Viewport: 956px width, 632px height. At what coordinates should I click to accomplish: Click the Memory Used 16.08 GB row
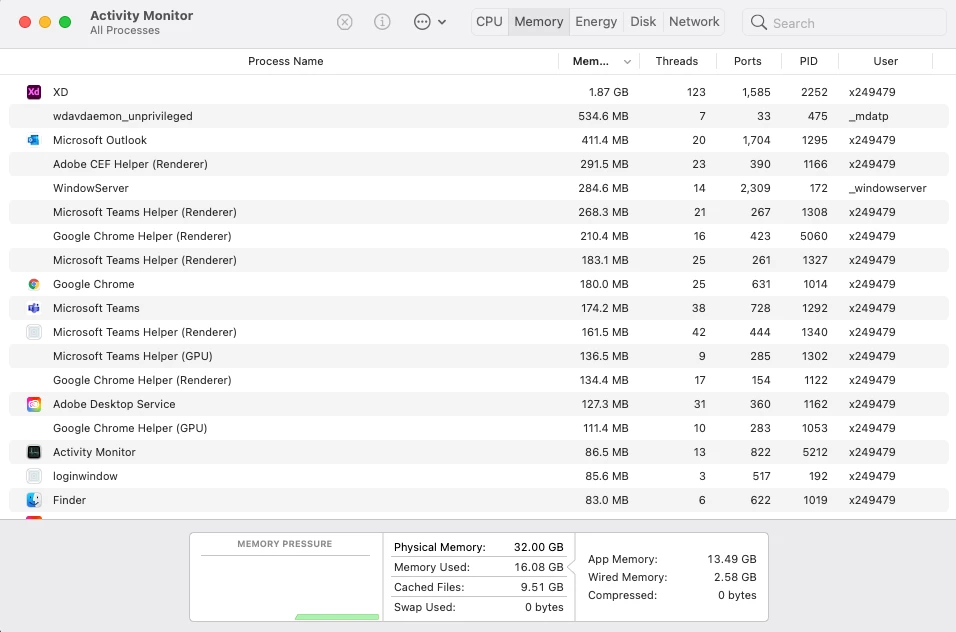point(479,567)
